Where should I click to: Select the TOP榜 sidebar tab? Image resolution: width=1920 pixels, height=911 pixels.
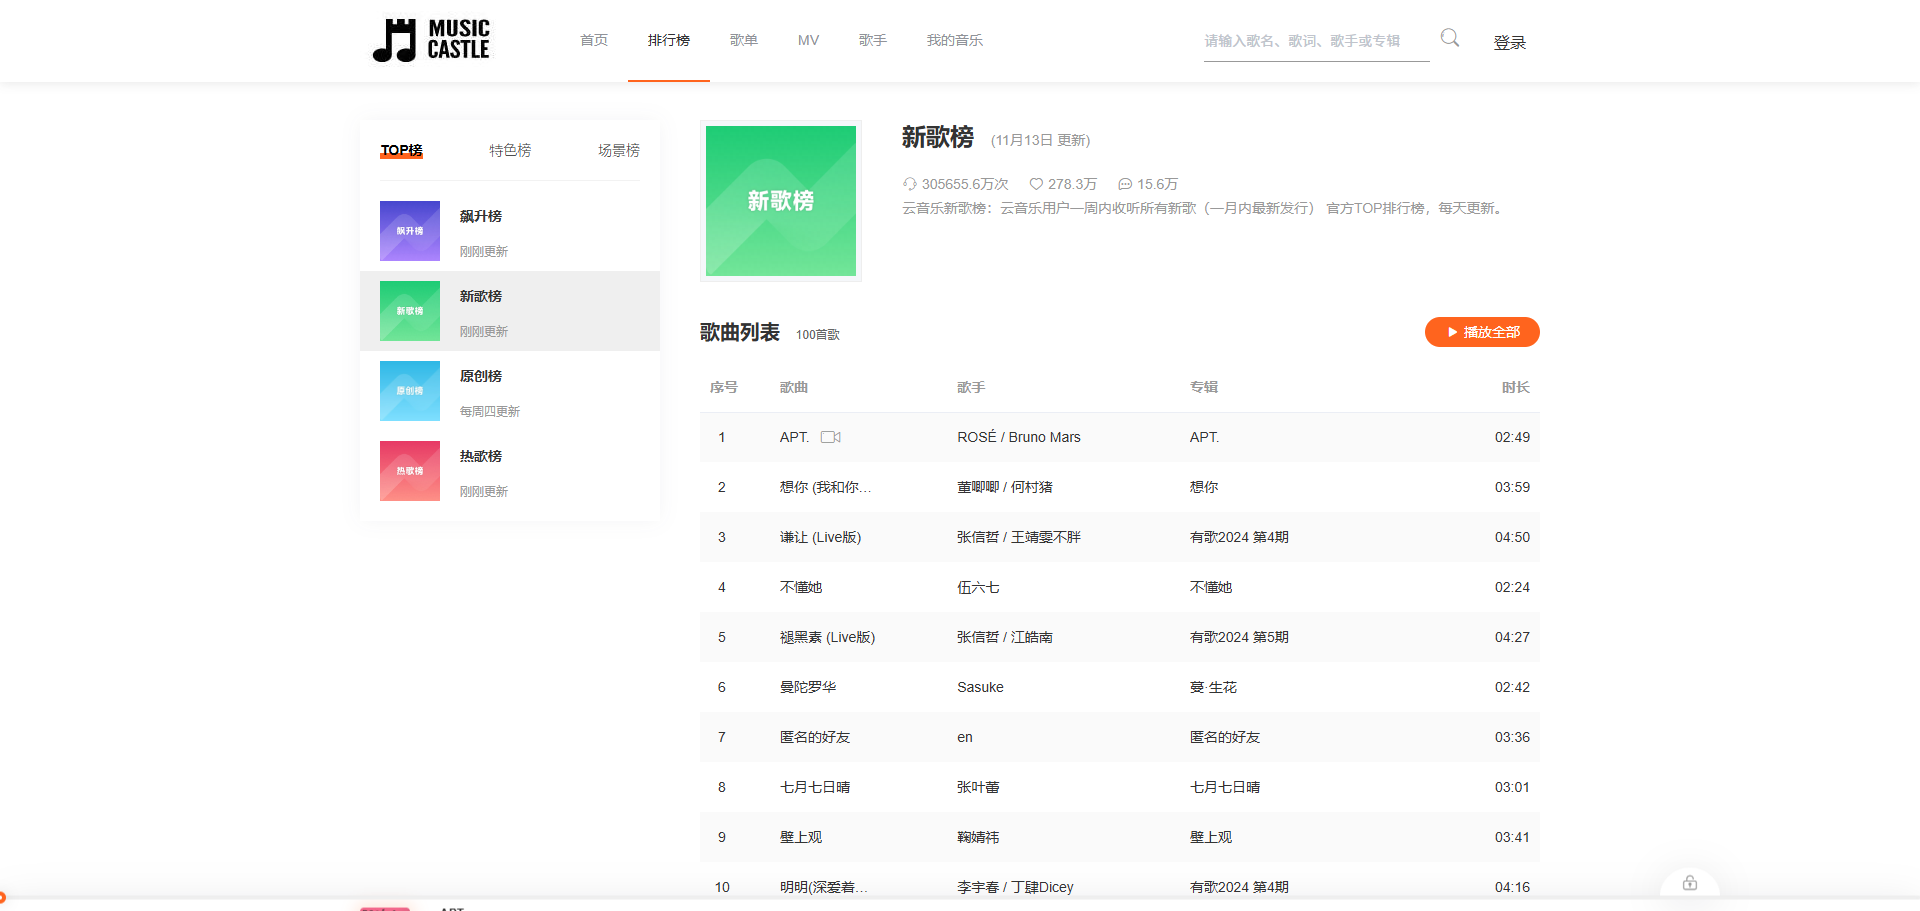click(x=401, y=150)
